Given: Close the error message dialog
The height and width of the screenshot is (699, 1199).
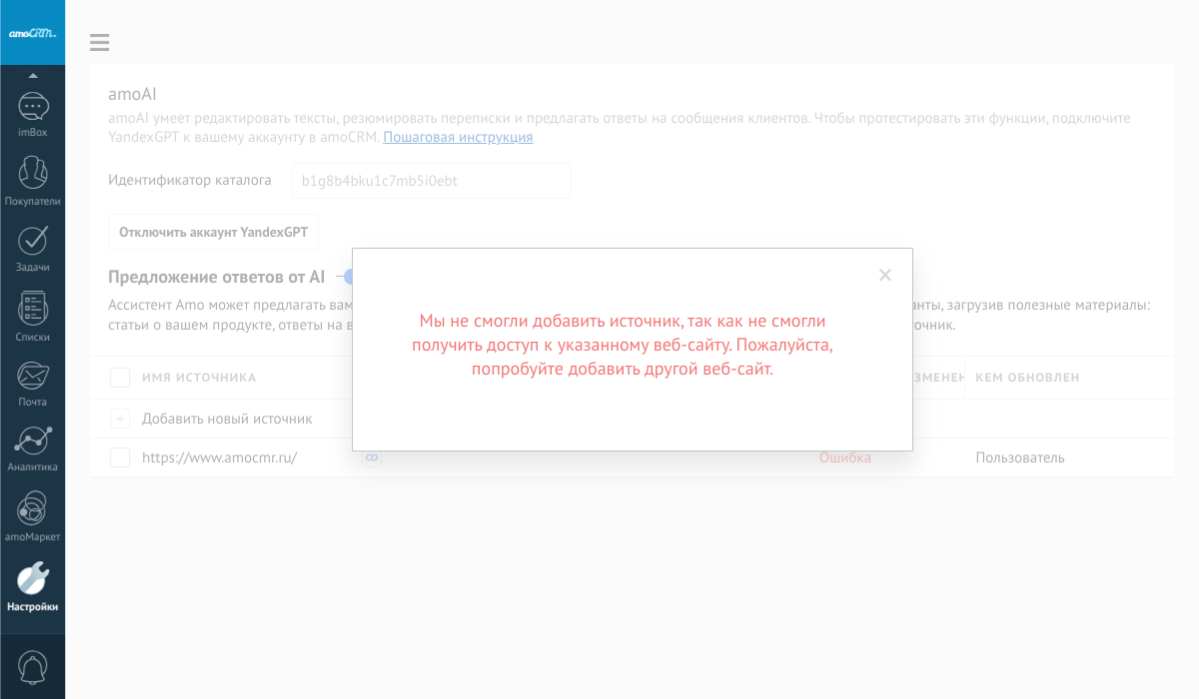Looking at the screenshot, I should click(x=884, y=275).
